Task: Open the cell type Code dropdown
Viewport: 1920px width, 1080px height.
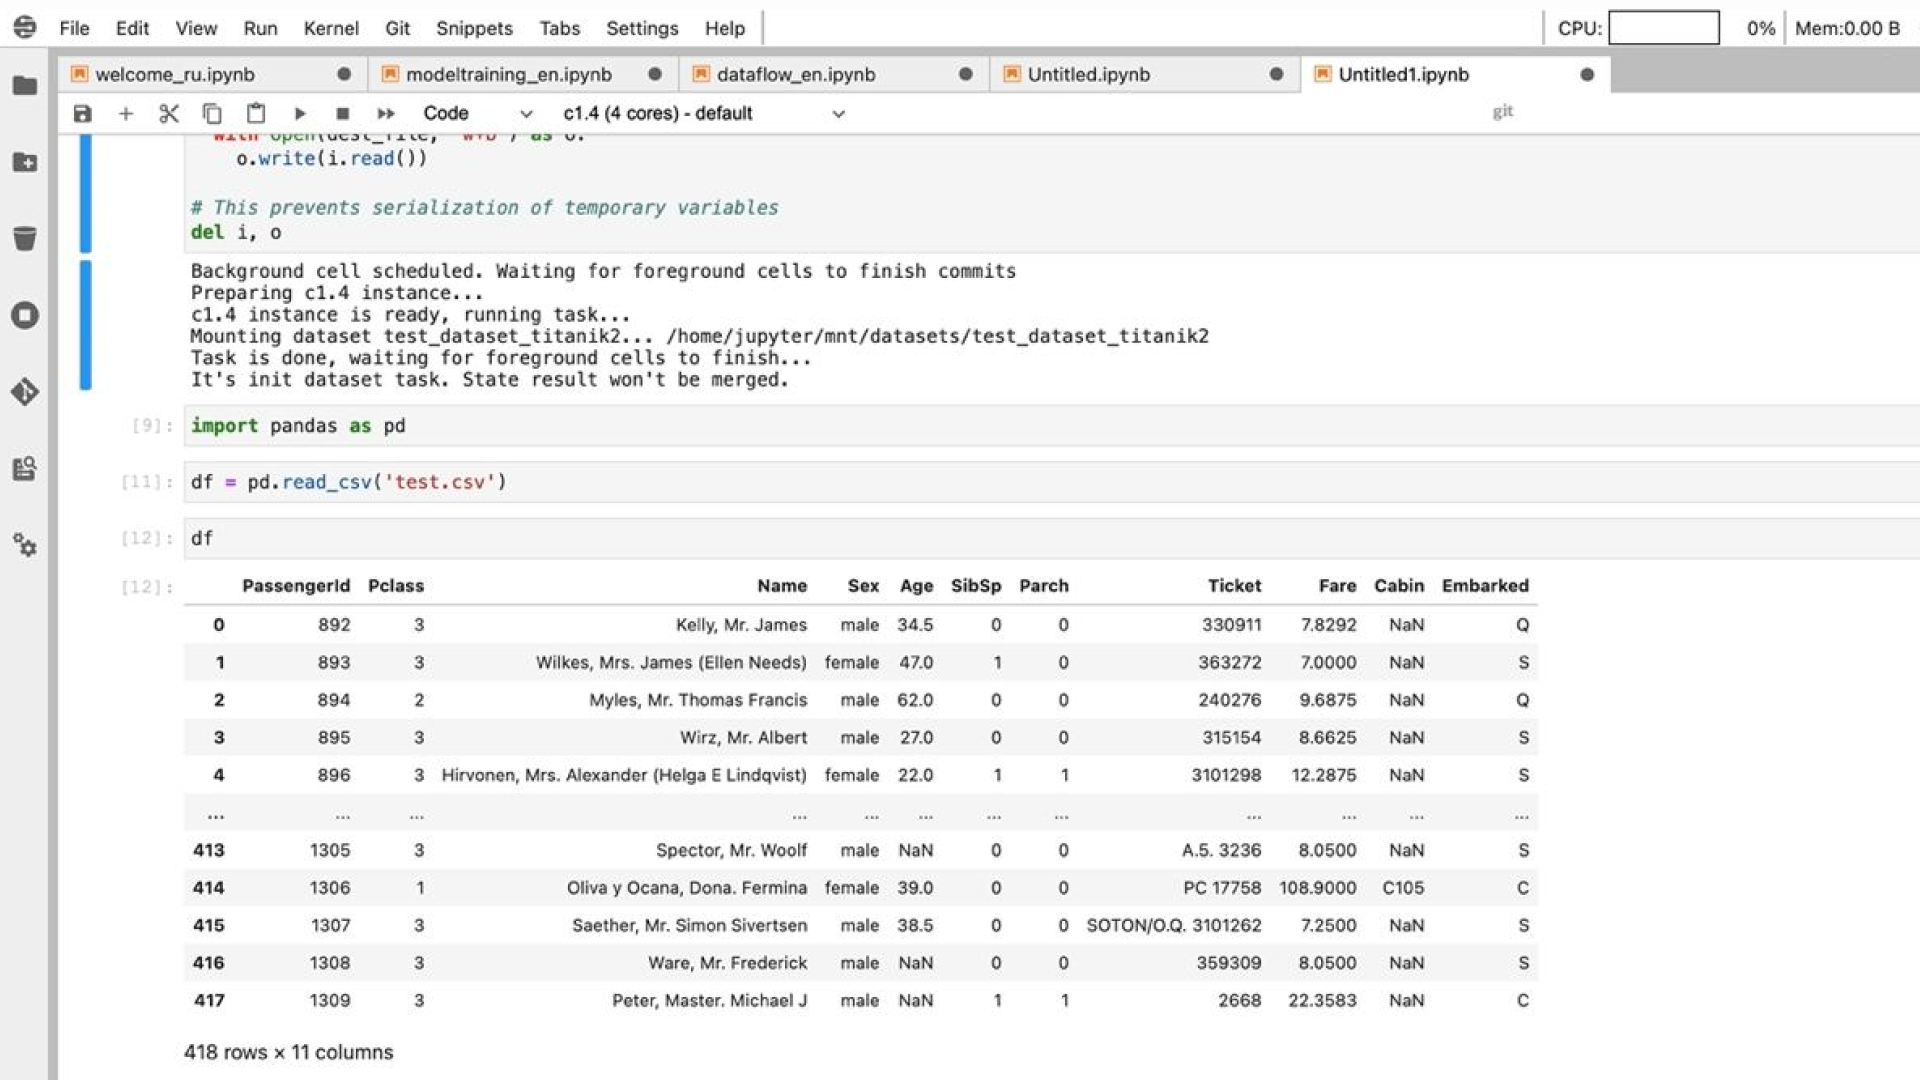Action: tap(477, 113)
